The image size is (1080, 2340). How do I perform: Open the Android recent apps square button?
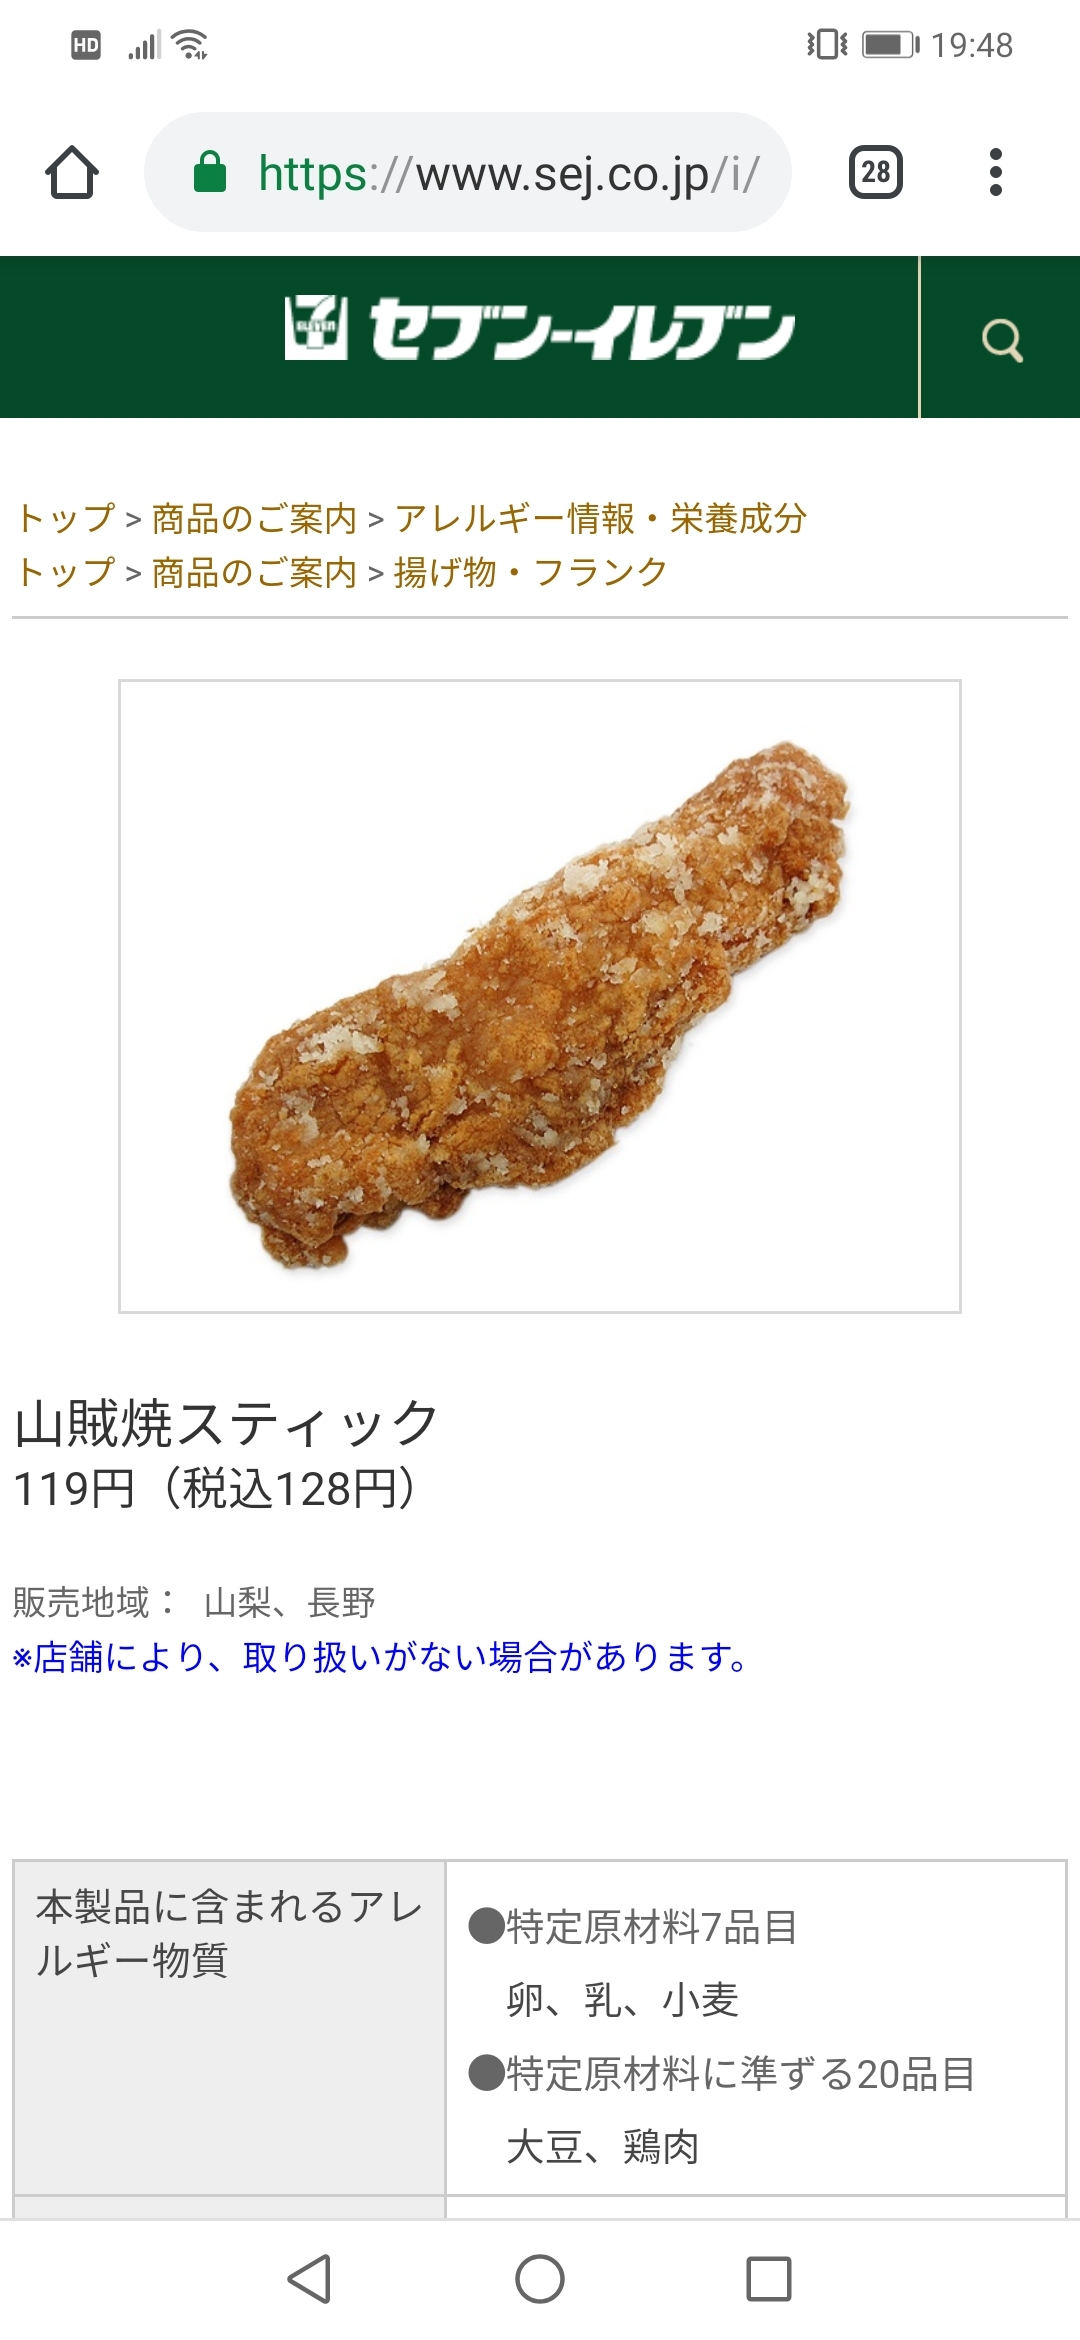tap(769, 2279)
